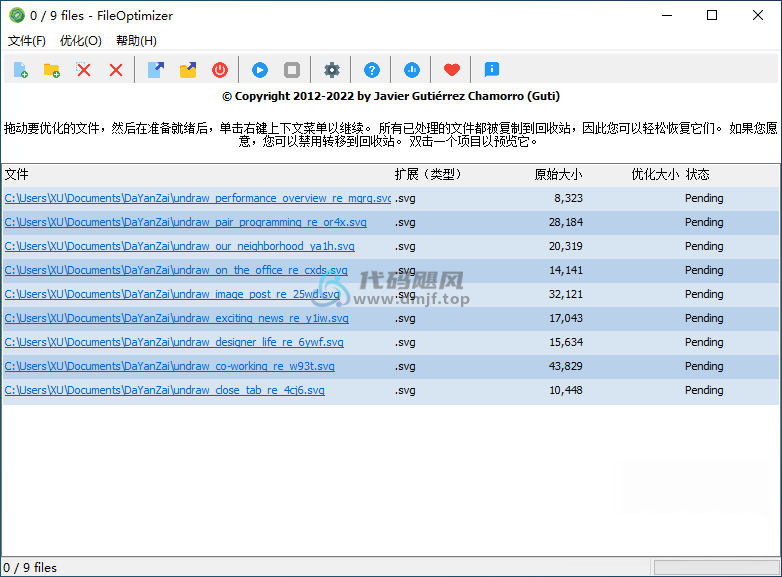Open options via the gear icon
Image resolution: width=782 pixels, height=577 pixels.
pos(332,70)
